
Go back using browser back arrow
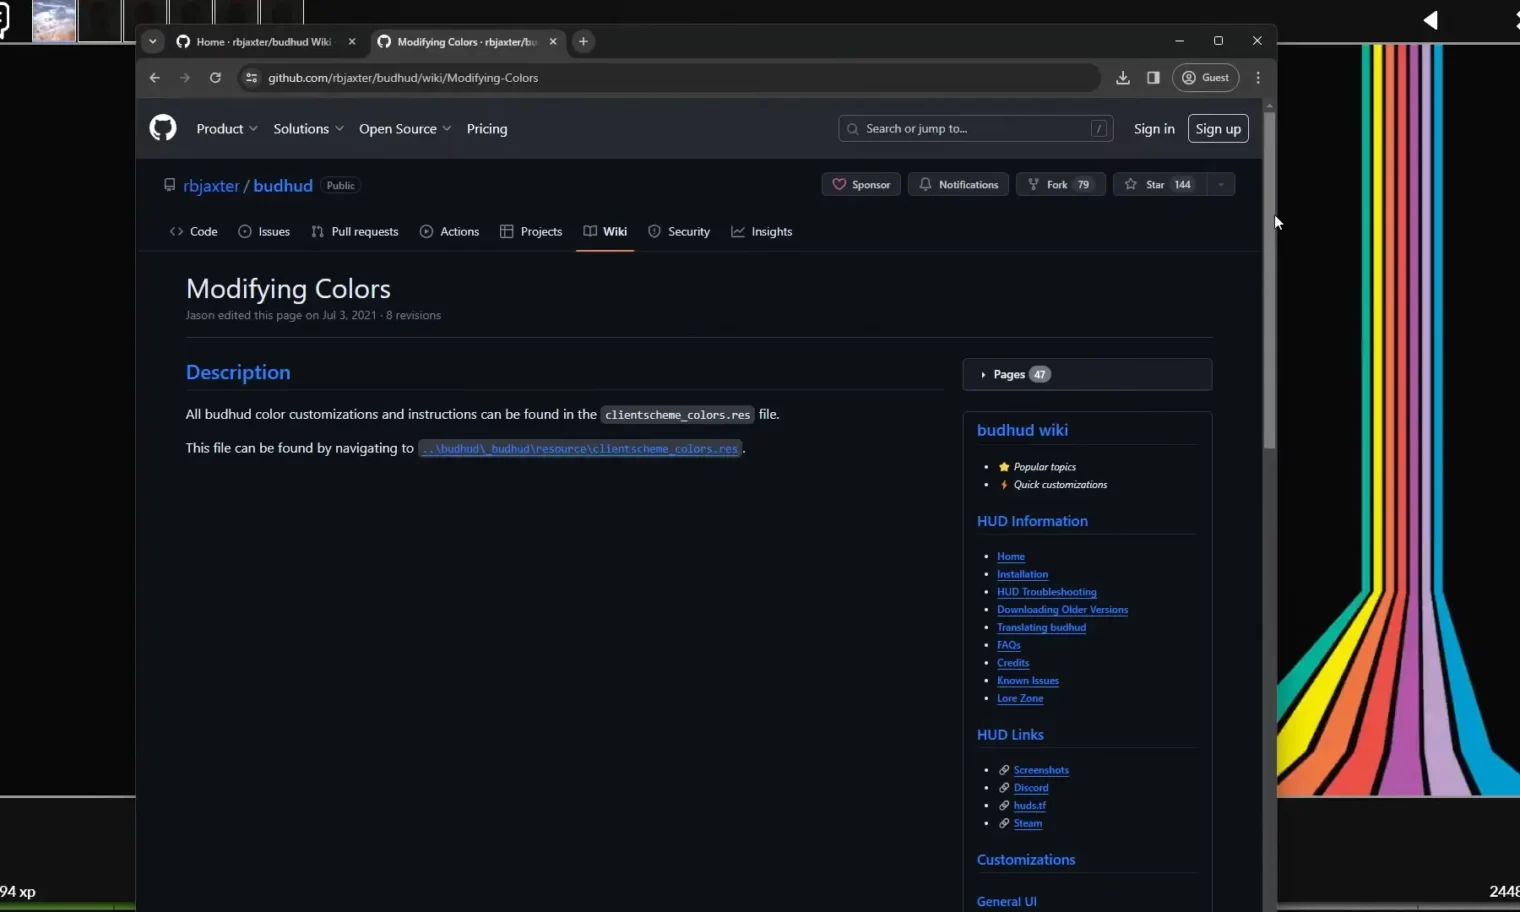[154, 77]
